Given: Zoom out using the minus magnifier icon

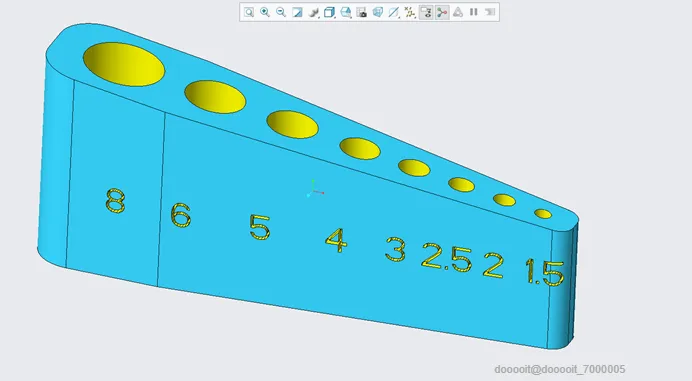Looking at the screenshot, I should tap(281, 12).
